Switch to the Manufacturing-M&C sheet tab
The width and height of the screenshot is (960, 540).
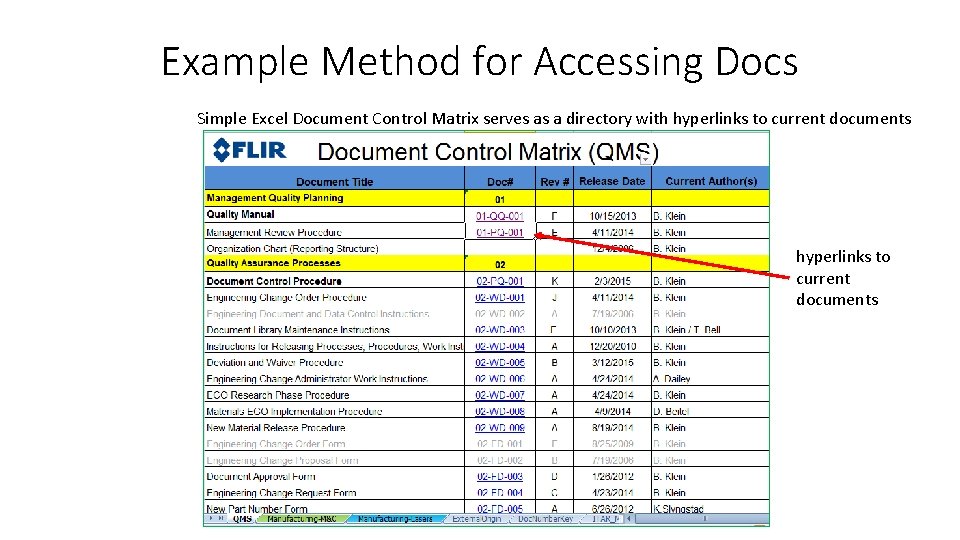click(302, 519)
